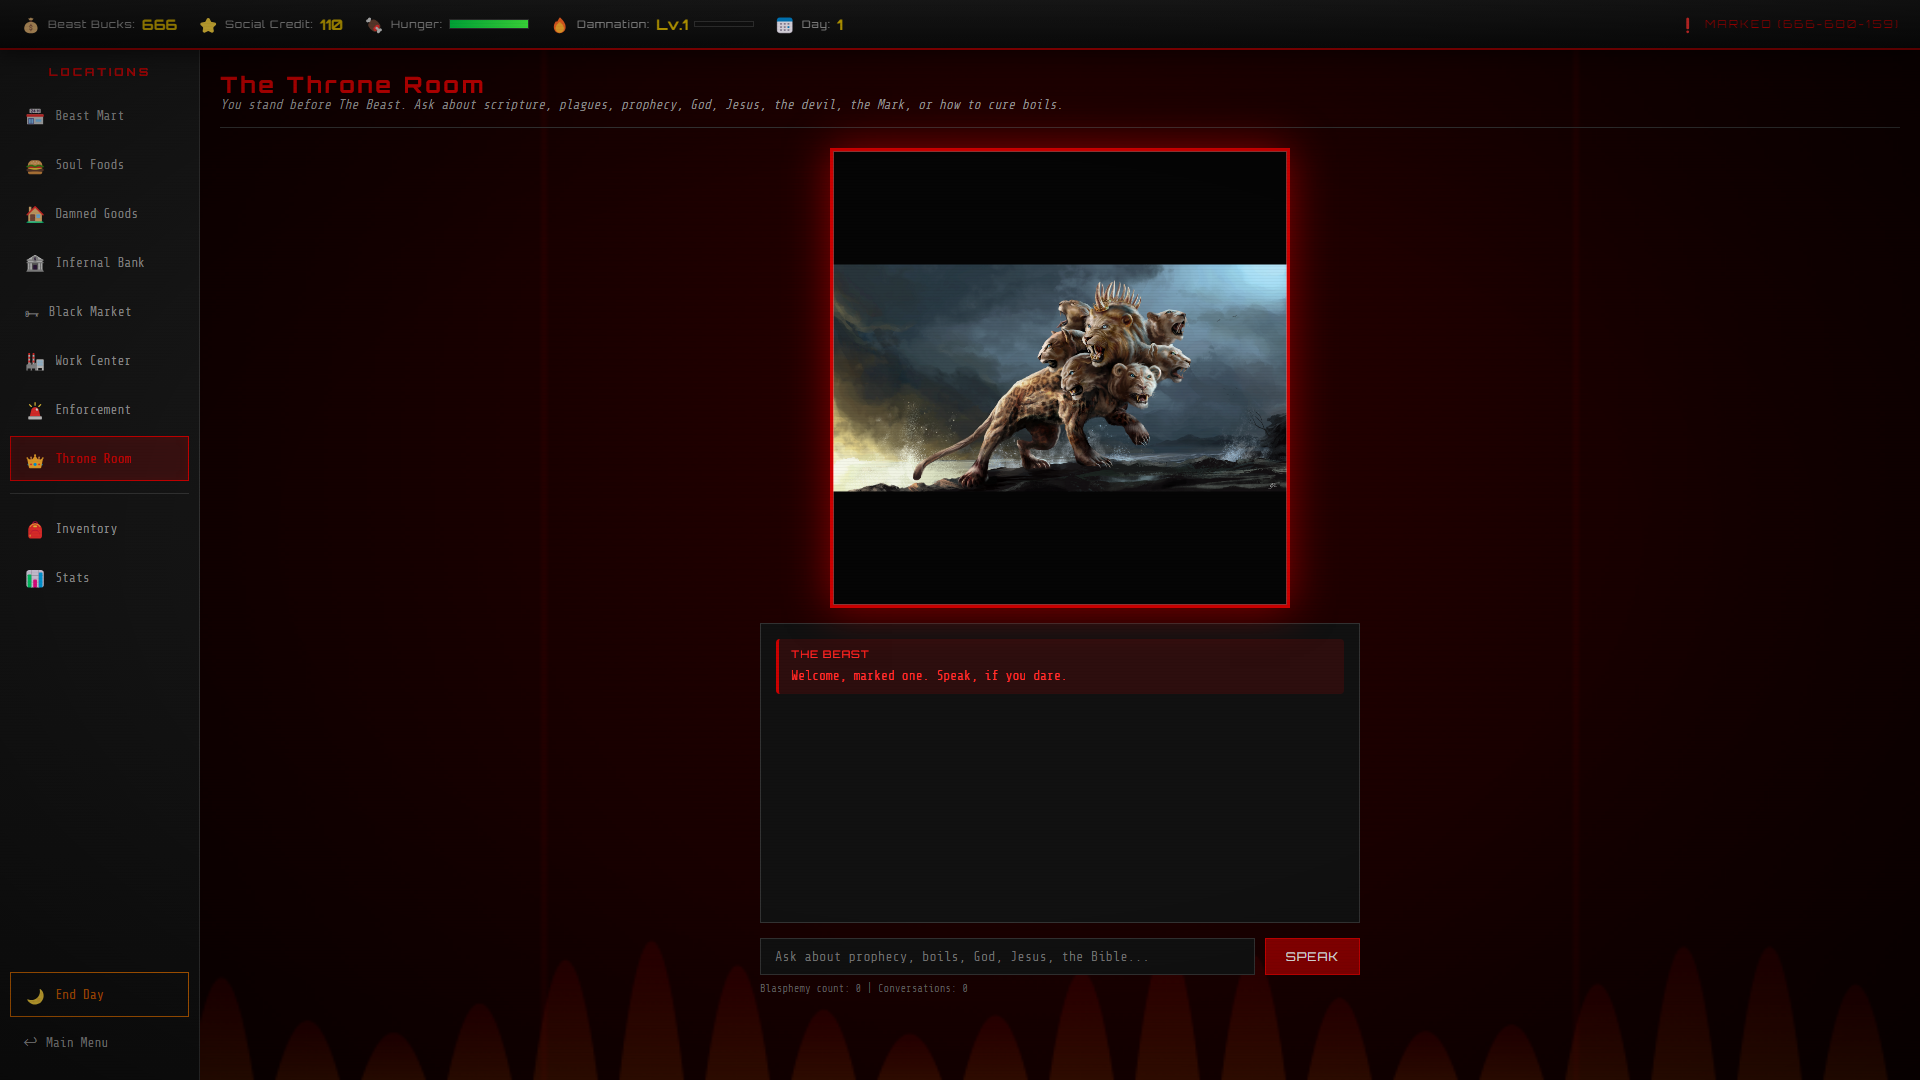Click the Inventory backpack icon

click(x=35, y=530)
